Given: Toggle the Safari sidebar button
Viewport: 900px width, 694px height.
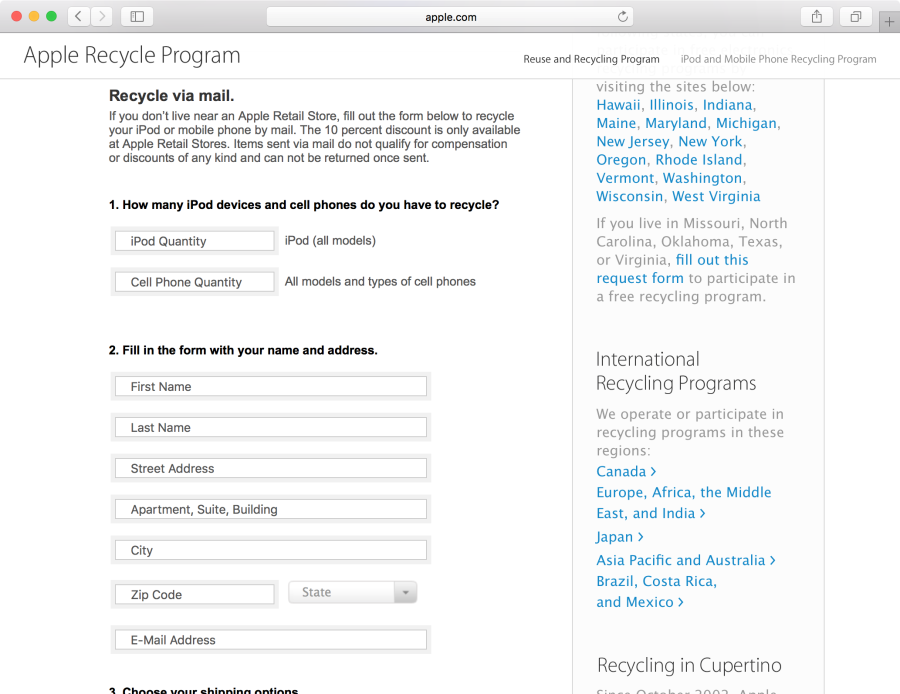Looking at the screenshot, I should [x=137, y=16].
